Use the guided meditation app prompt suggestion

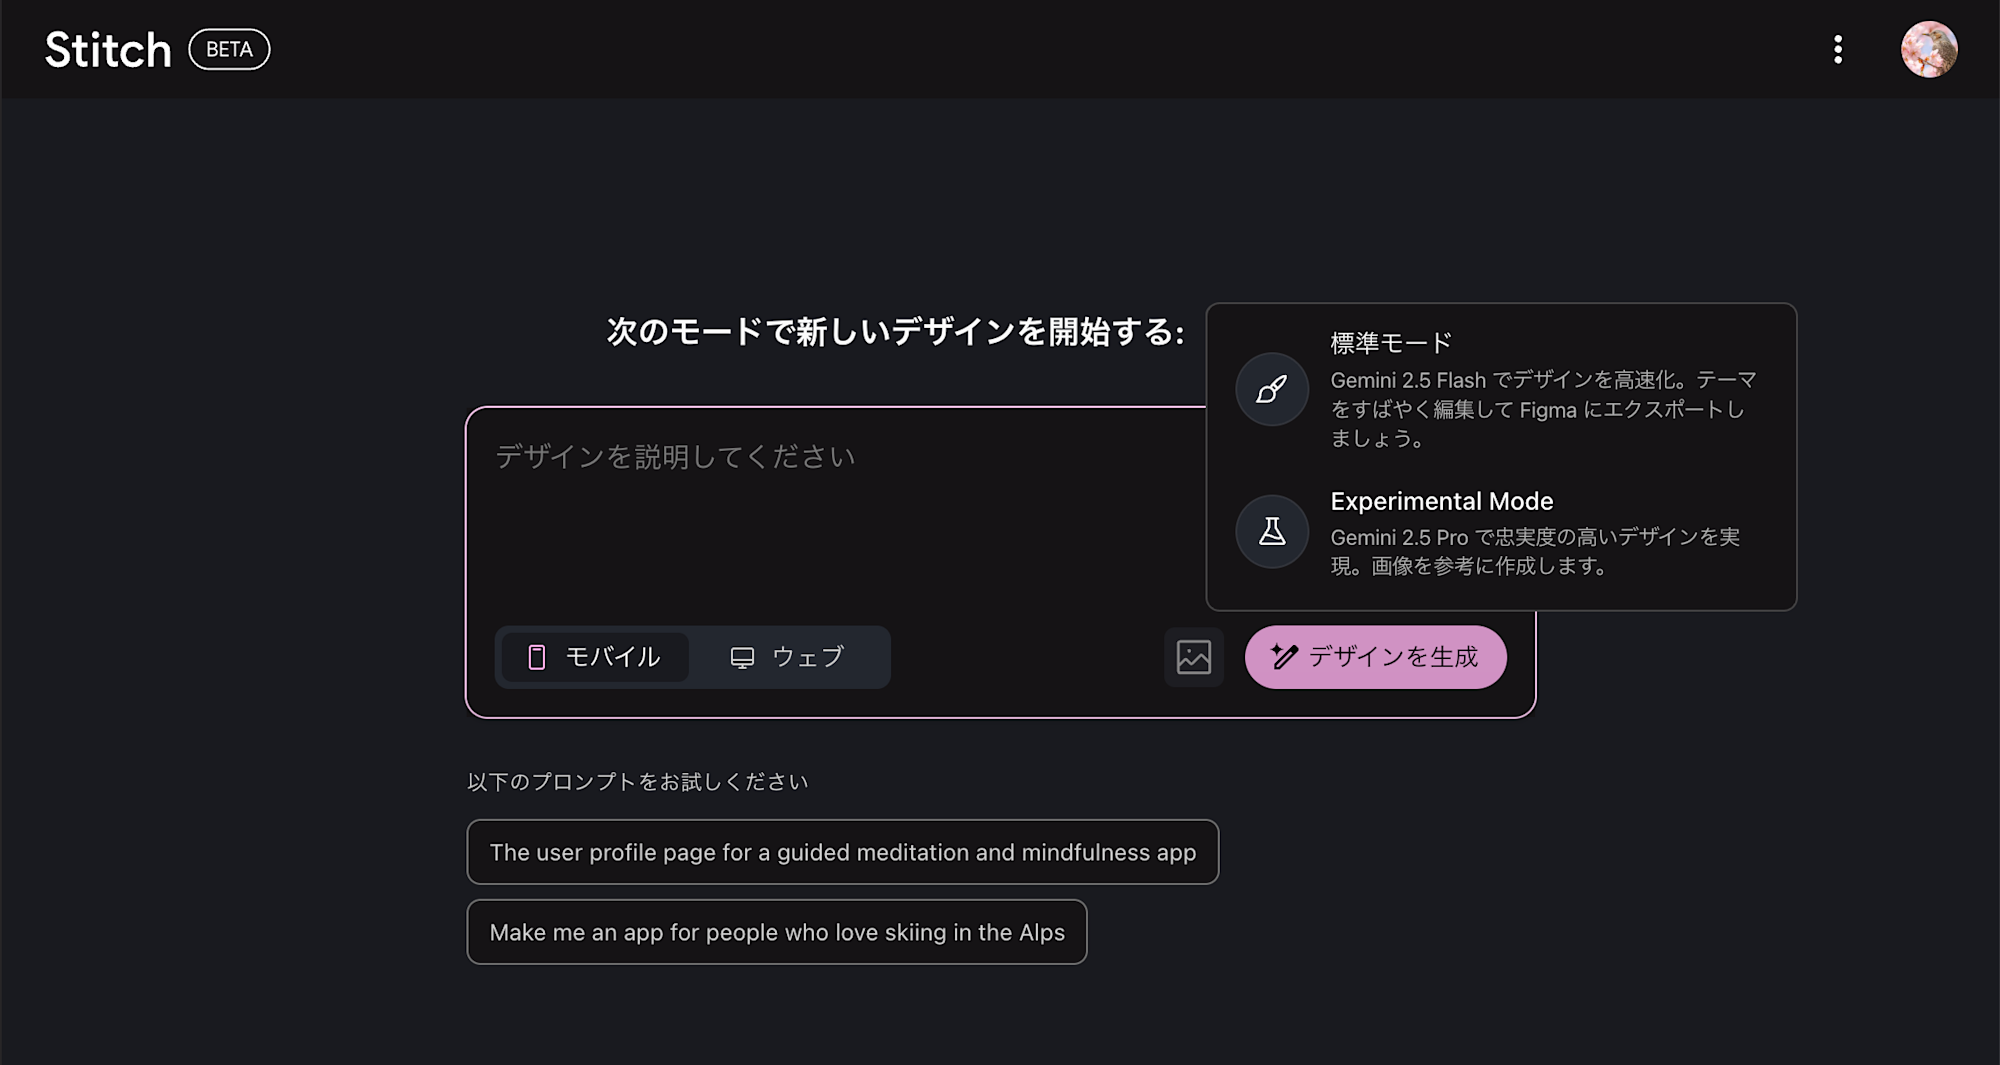[842, 852]
